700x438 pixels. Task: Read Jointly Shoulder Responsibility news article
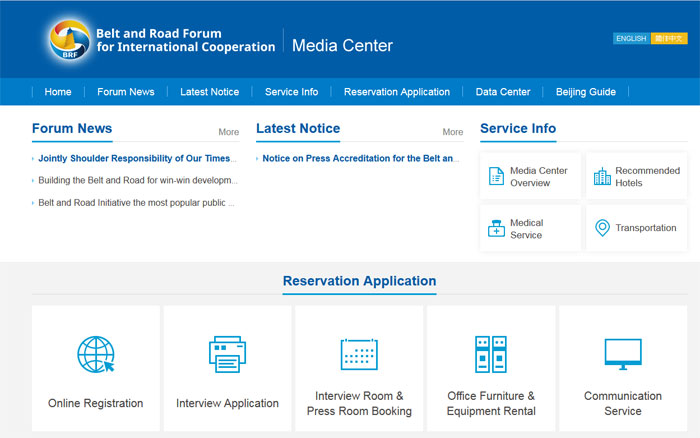tap(135, 158)
